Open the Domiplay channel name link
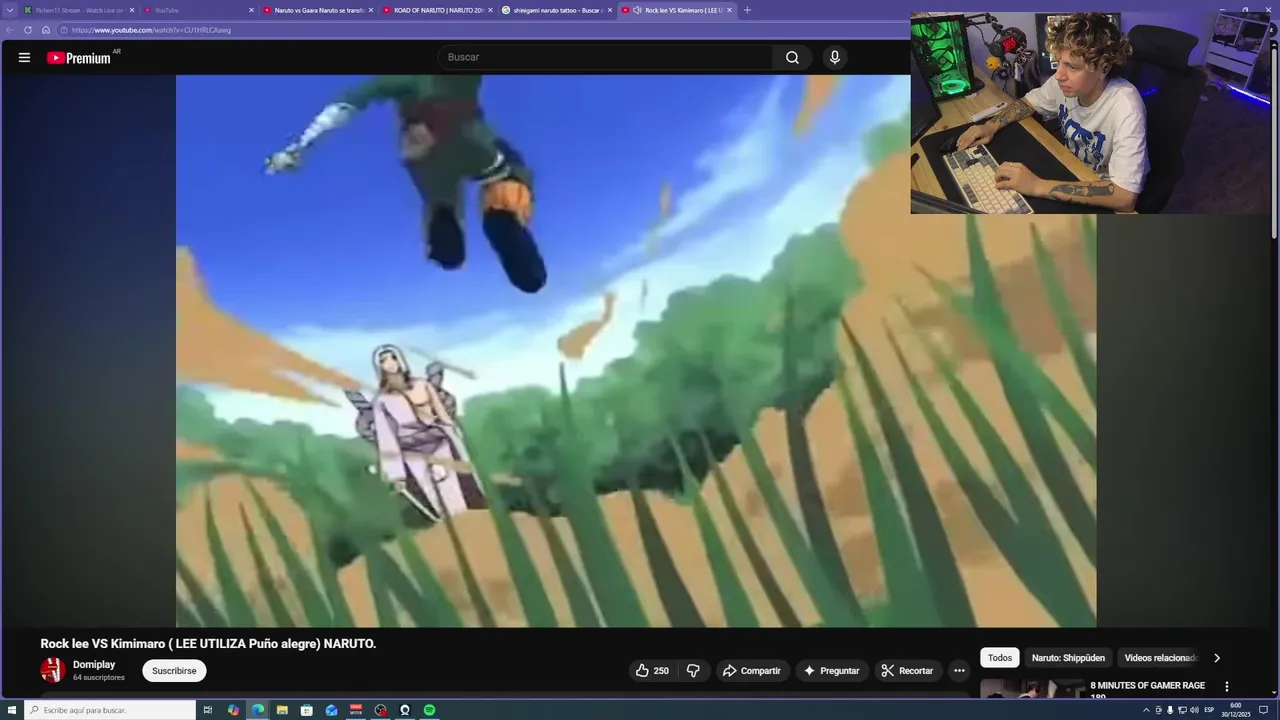Viewport: 1280px width, 720px height. (x=94, y=665)
